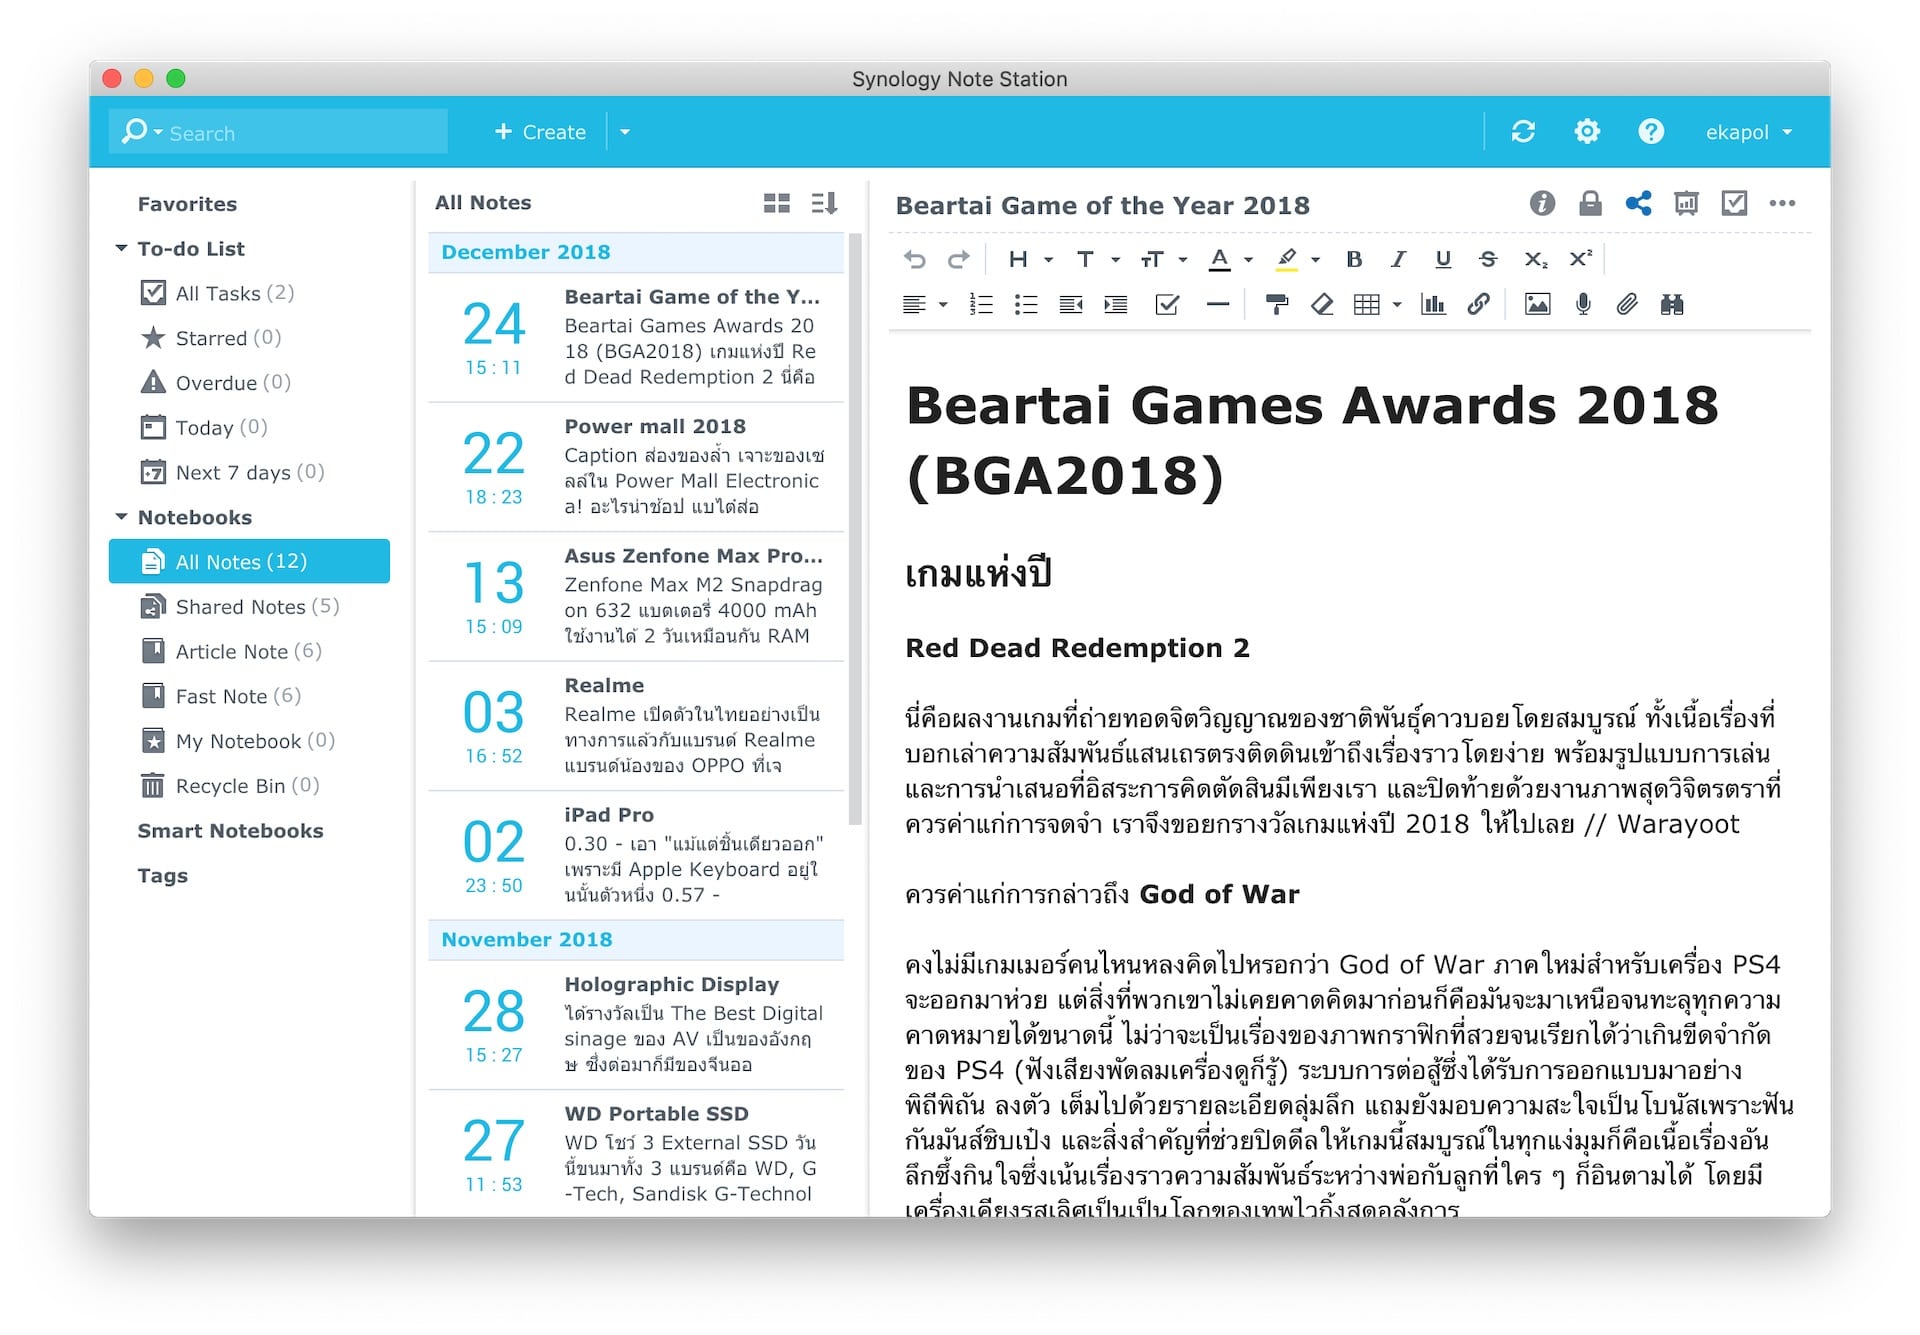Apply bold formatting
1920x1335 pixels.
[1354, 260]
